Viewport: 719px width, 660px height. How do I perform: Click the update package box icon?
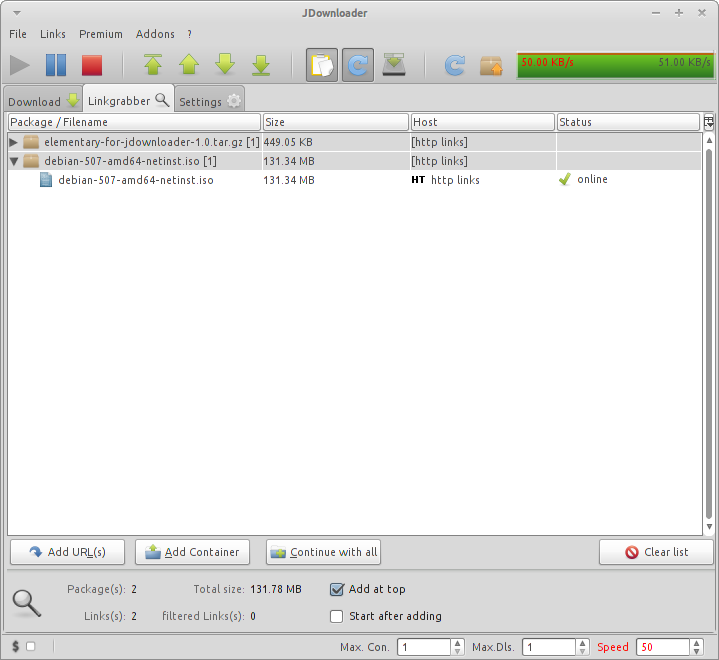(491, 66)
